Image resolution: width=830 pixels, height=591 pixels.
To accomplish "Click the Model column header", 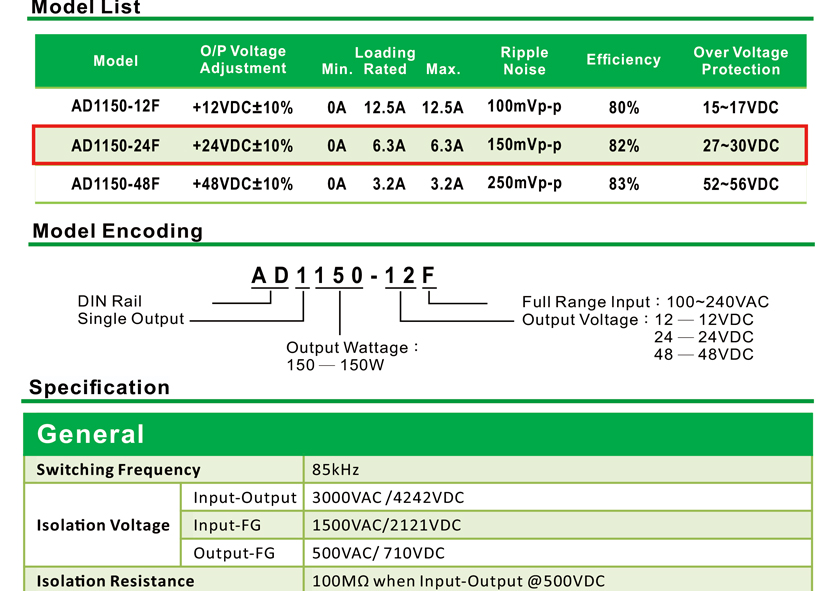I will tap(115, 61).
